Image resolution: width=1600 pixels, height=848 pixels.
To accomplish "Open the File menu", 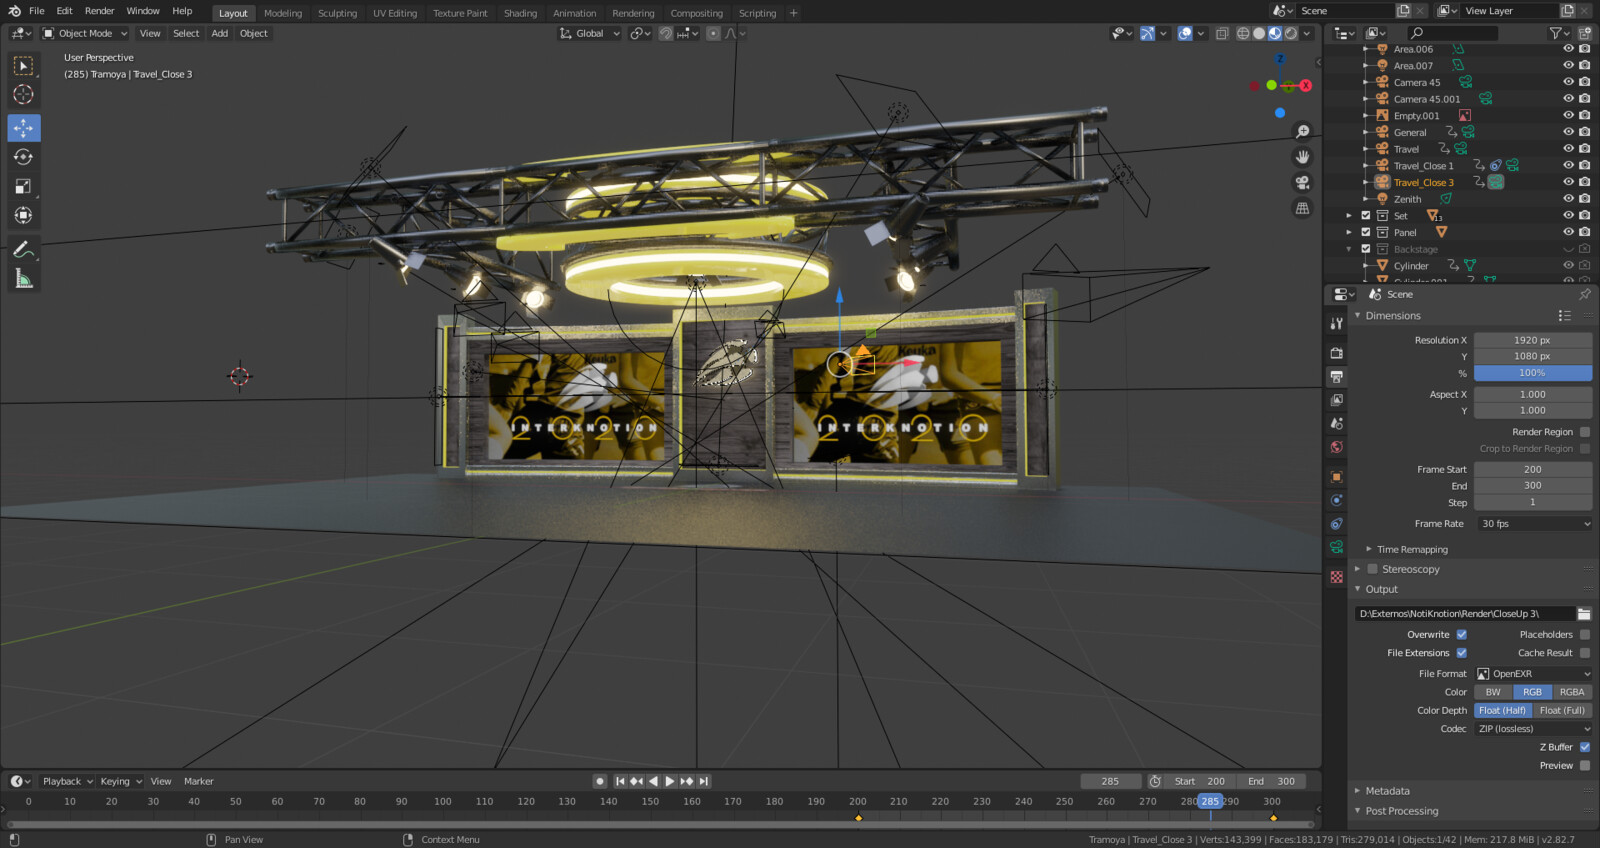I will tap(37, 11).
